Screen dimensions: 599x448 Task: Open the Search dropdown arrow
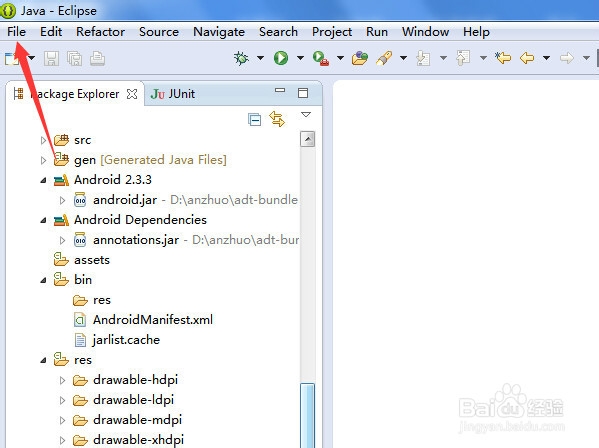click(x=403, y=58)
